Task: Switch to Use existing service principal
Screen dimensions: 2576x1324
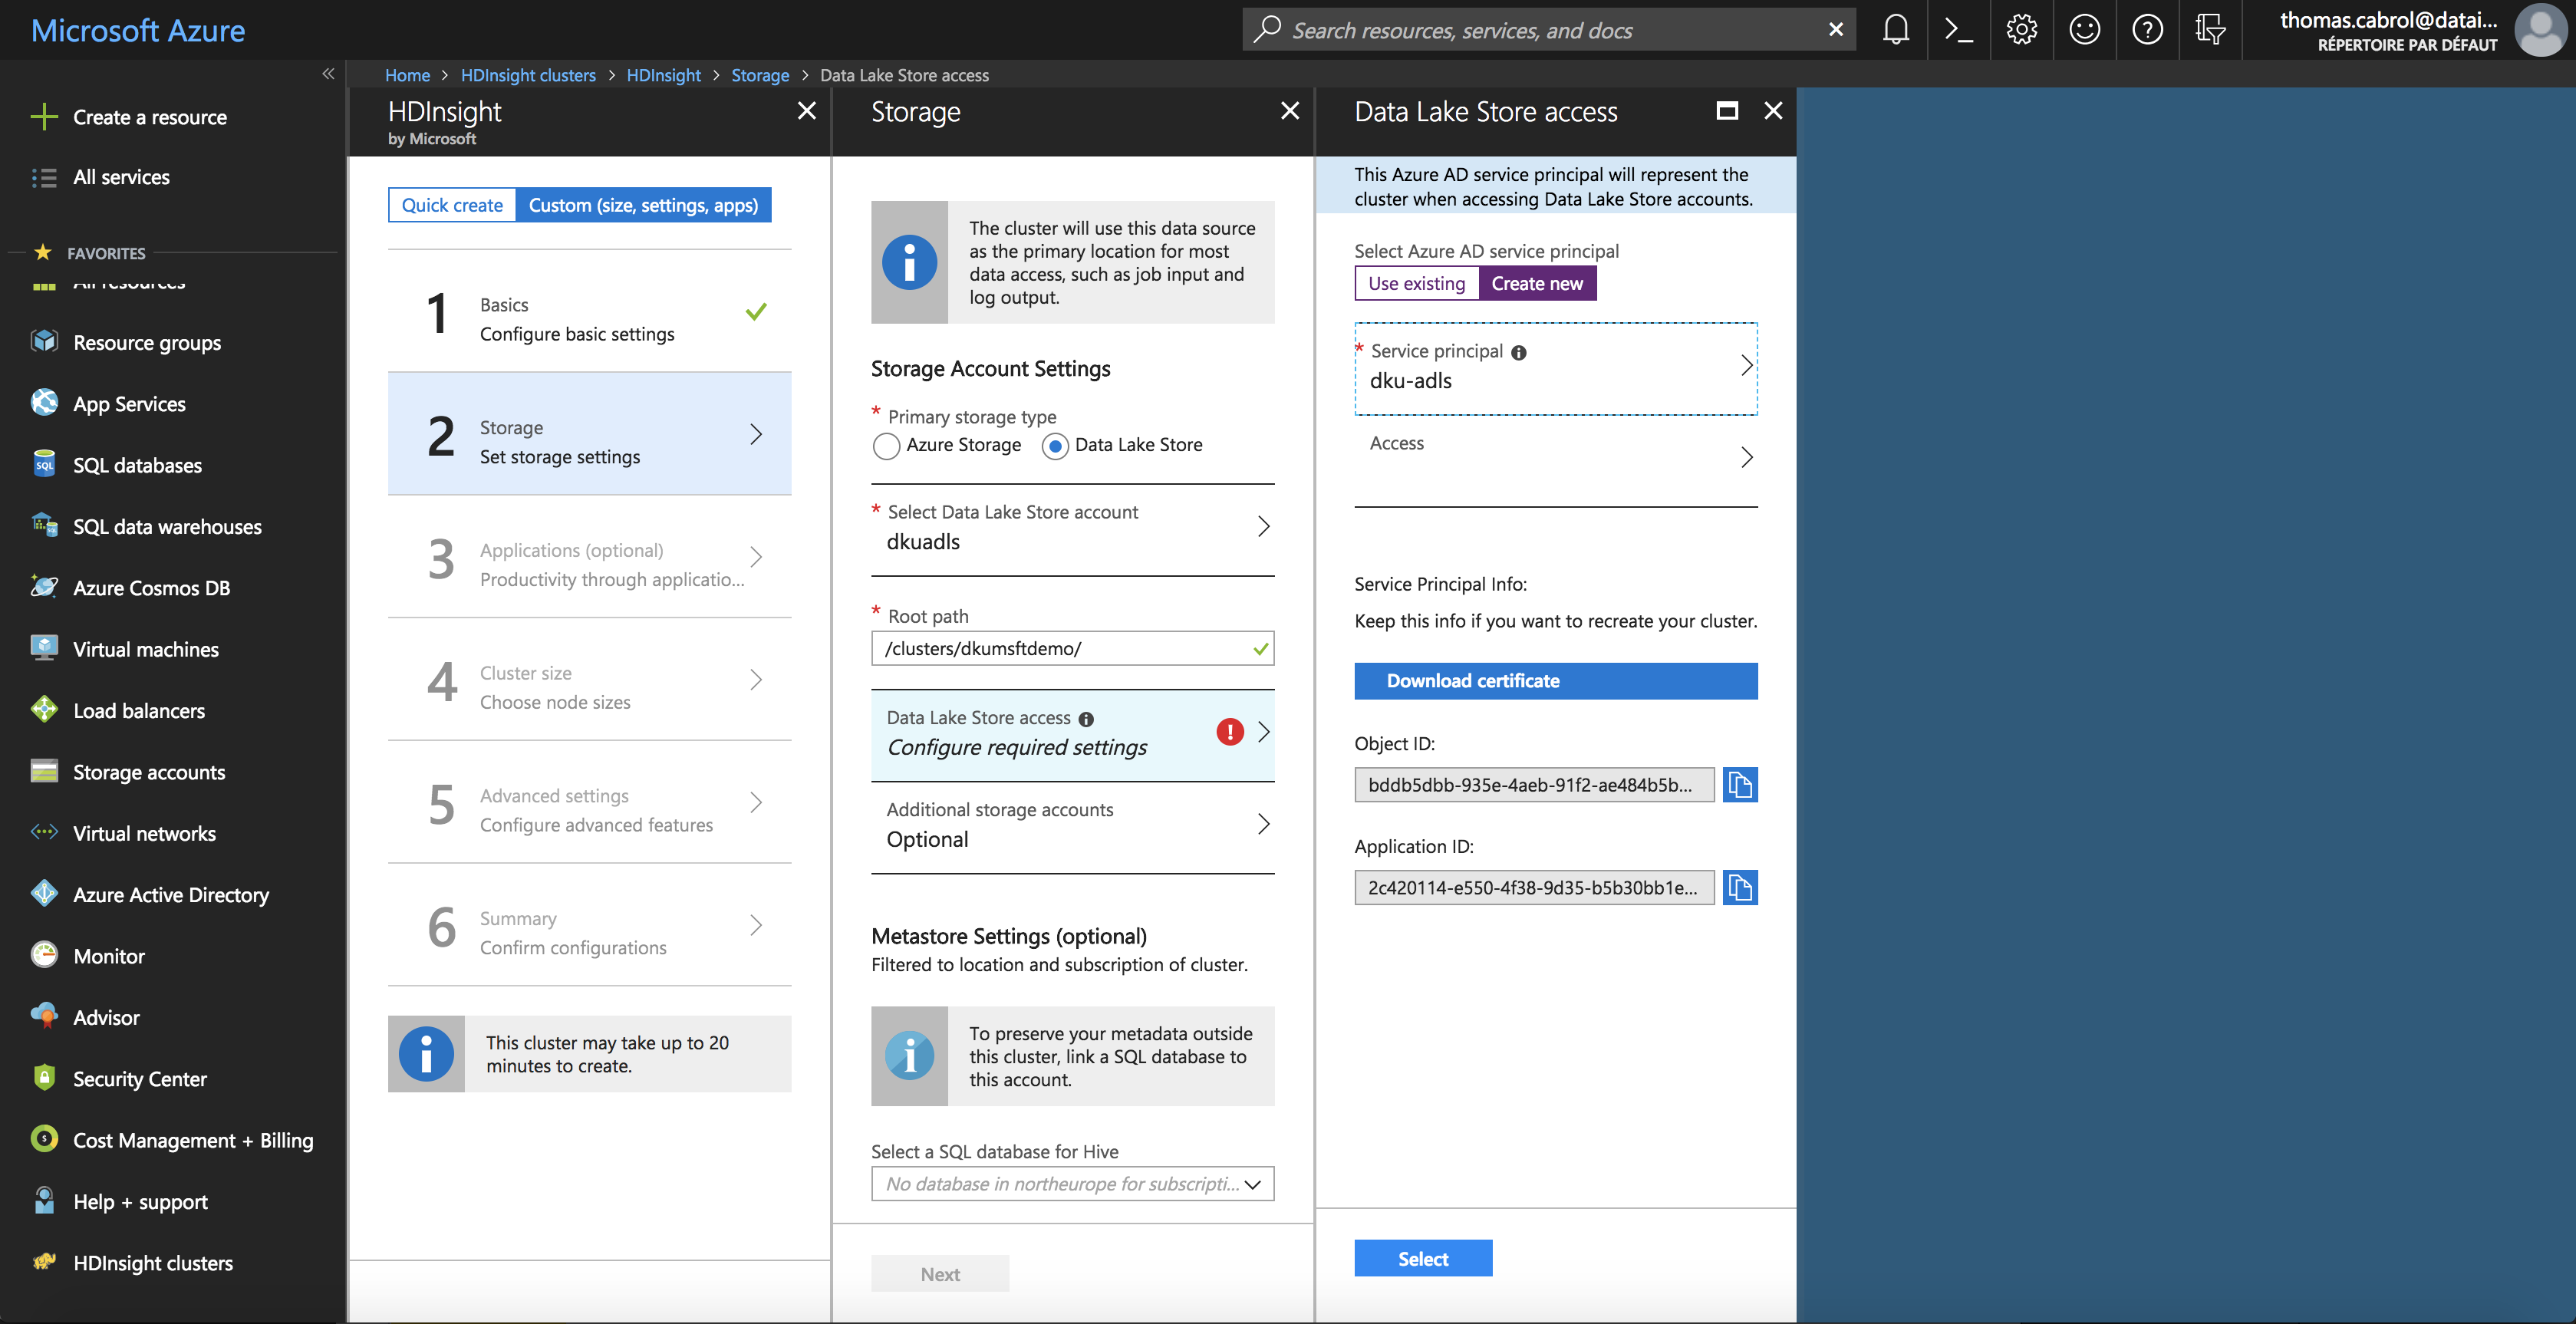Action: [1416, 283]
